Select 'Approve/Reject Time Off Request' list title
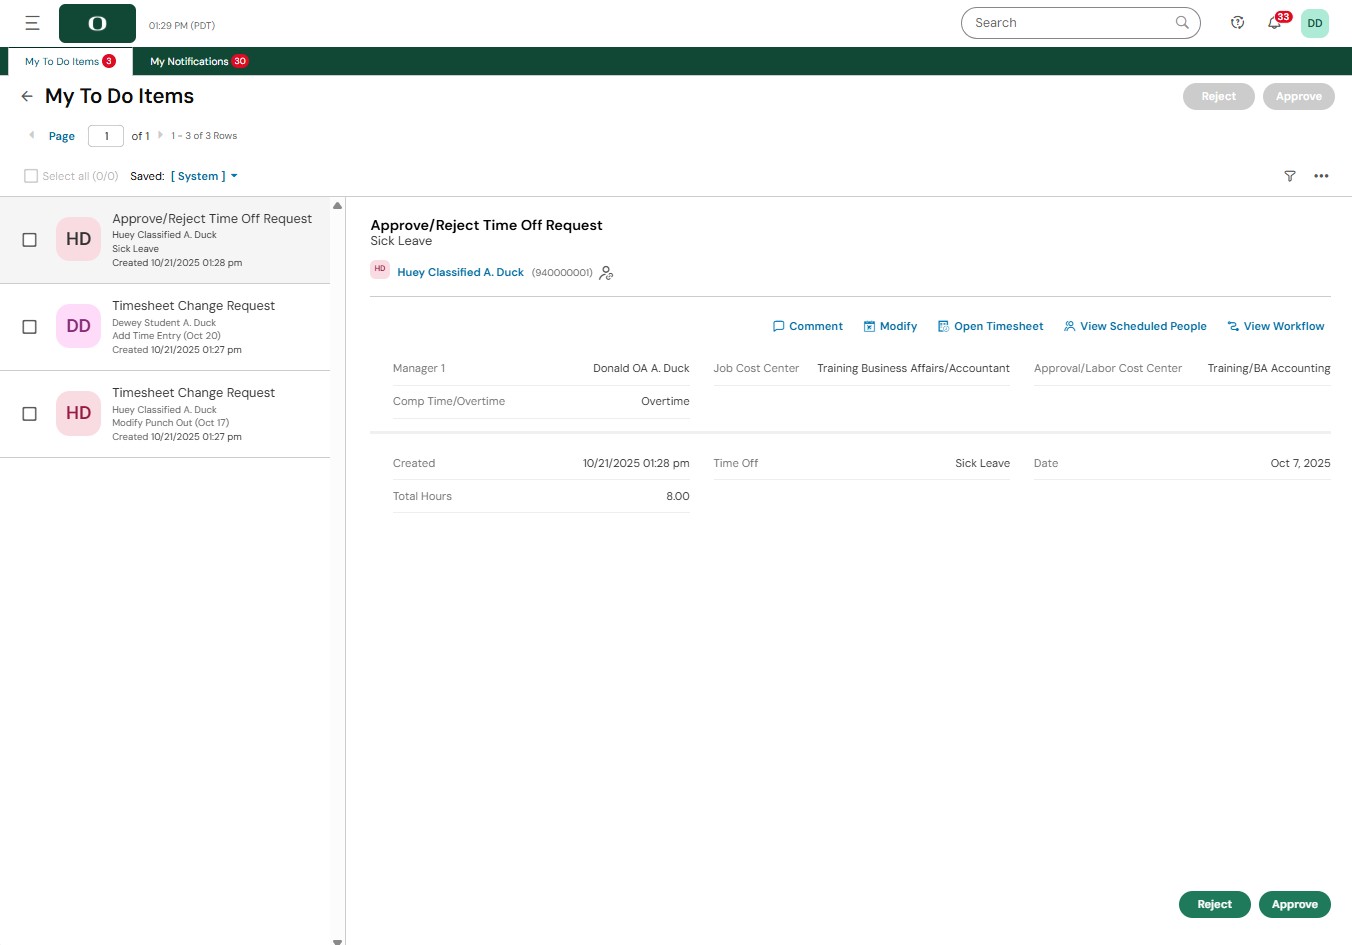The width and height of the screenshot is (1352, 945). pyautogui.click(x=212, y=218)
